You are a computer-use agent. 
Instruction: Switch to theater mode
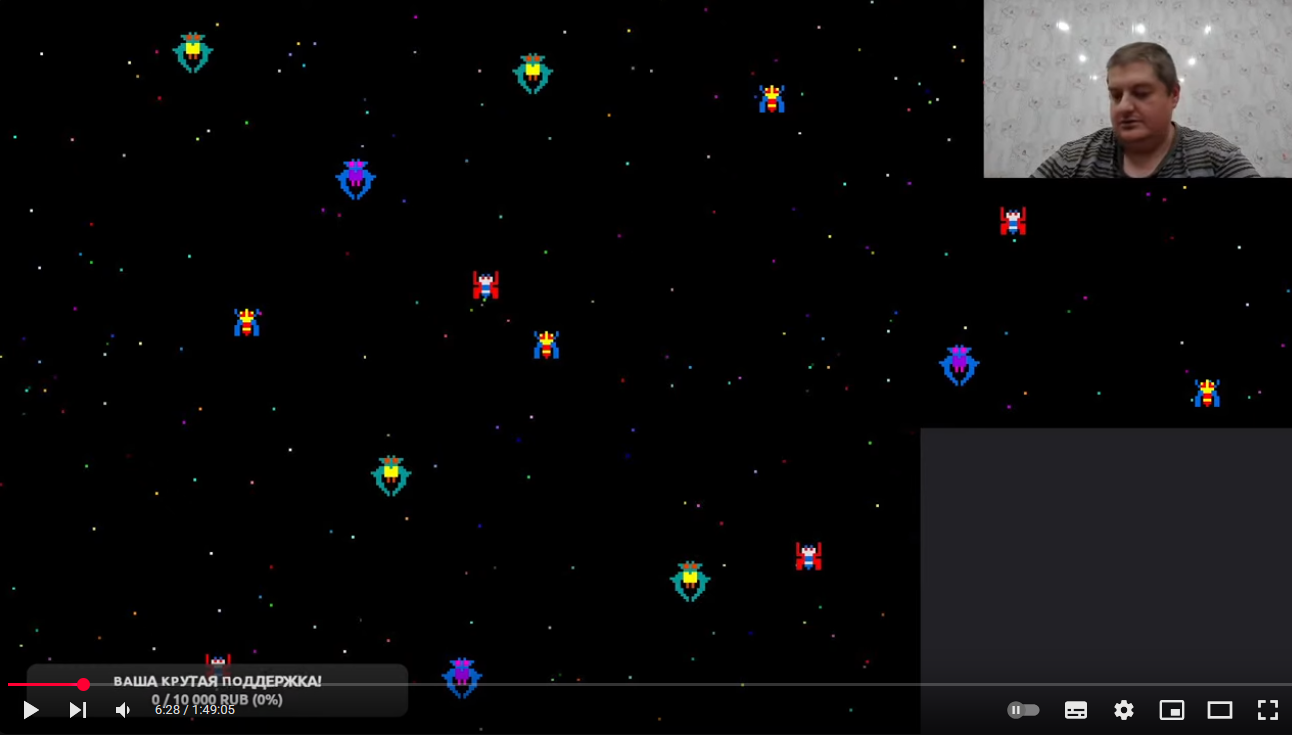[x=1220, y=710]
